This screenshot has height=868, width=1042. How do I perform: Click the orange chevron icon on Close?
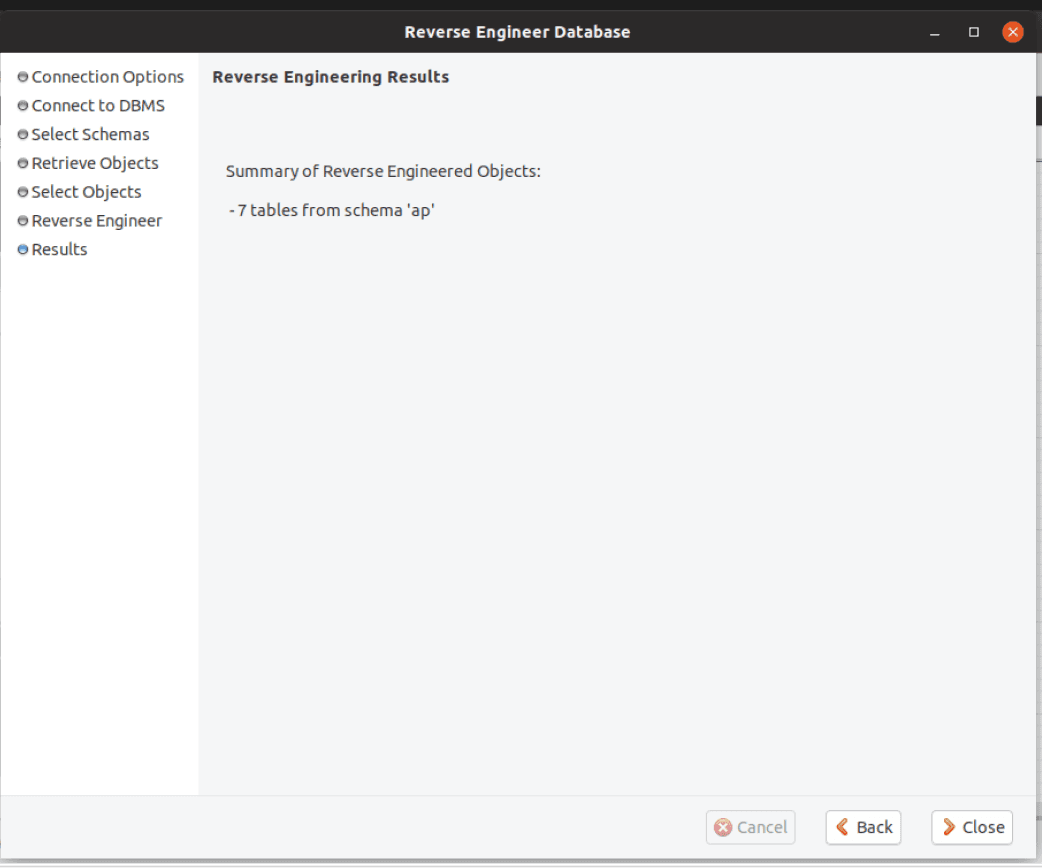tap(949, 827)
